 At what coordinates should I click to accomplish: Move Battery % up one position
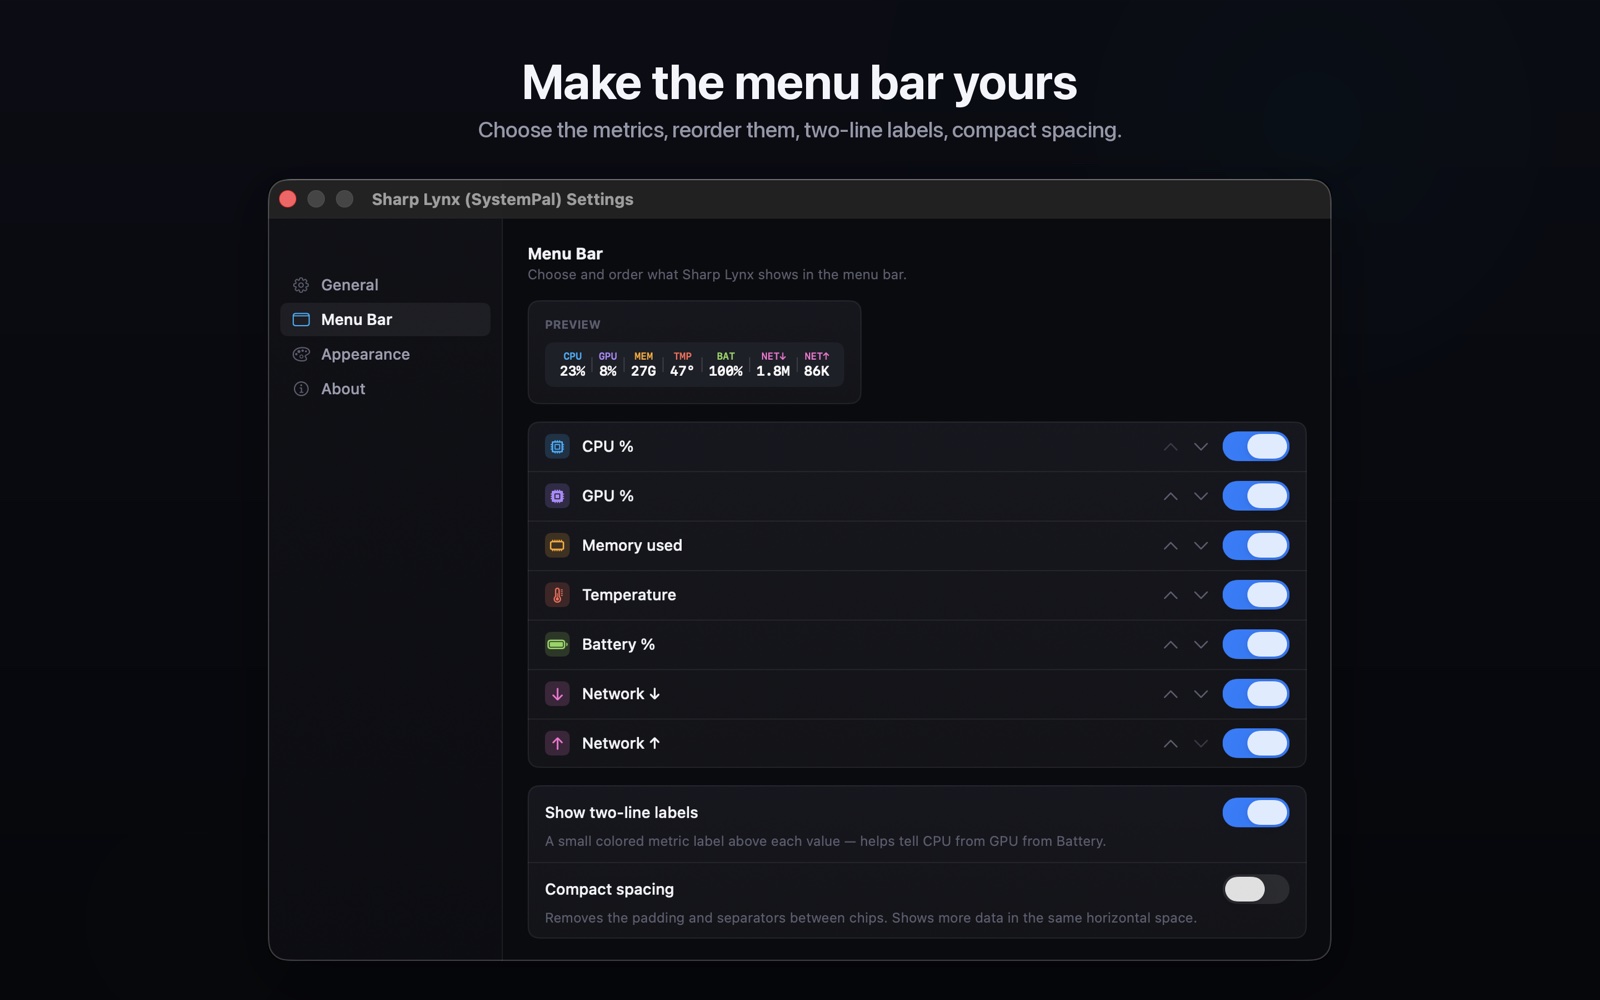(1170, 645)
